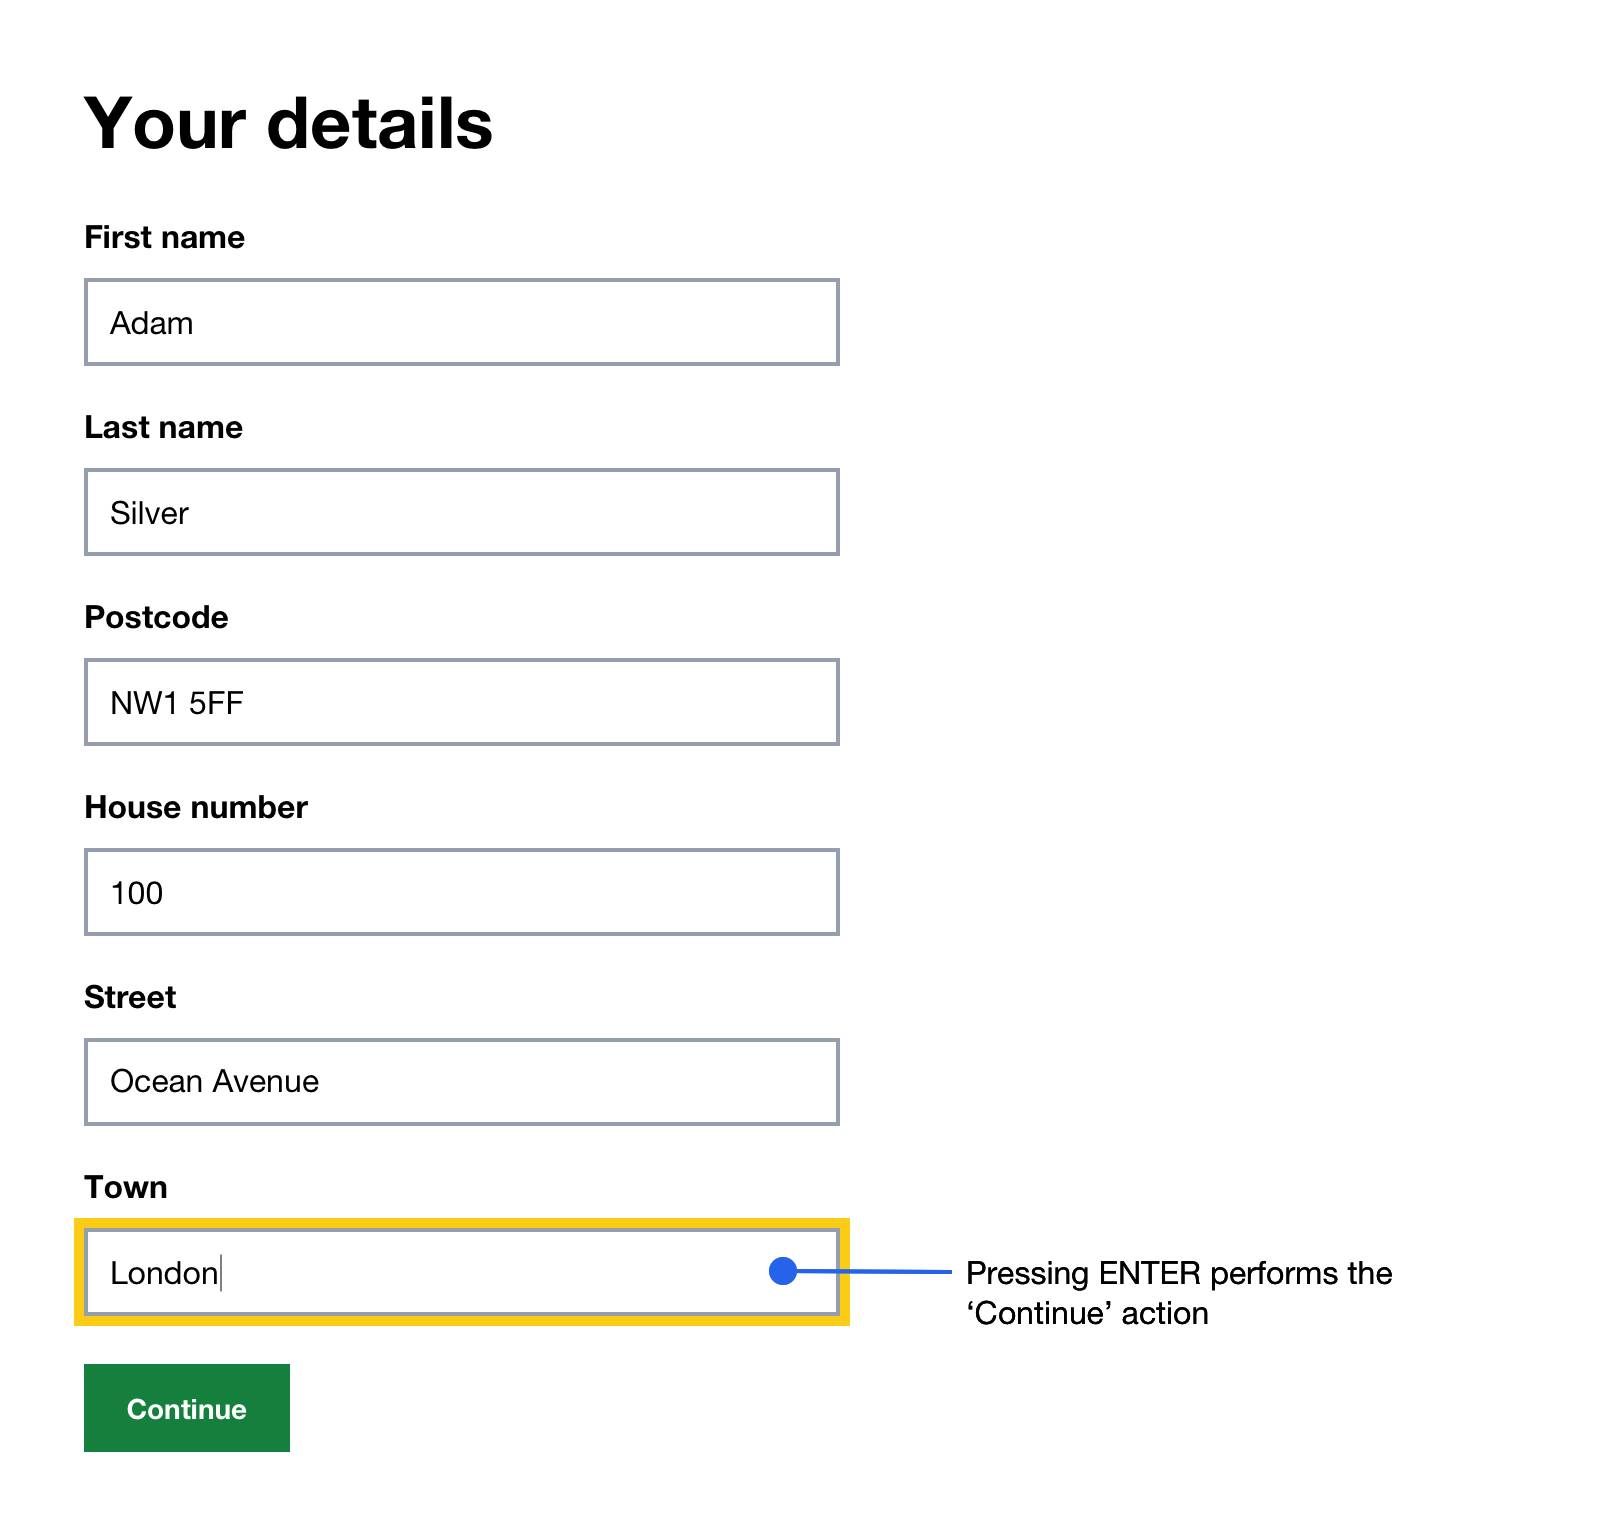The width and height of the screenshot is (1600, 1530).
Task: Click the Street label
Action: click(x=129, y=996)
